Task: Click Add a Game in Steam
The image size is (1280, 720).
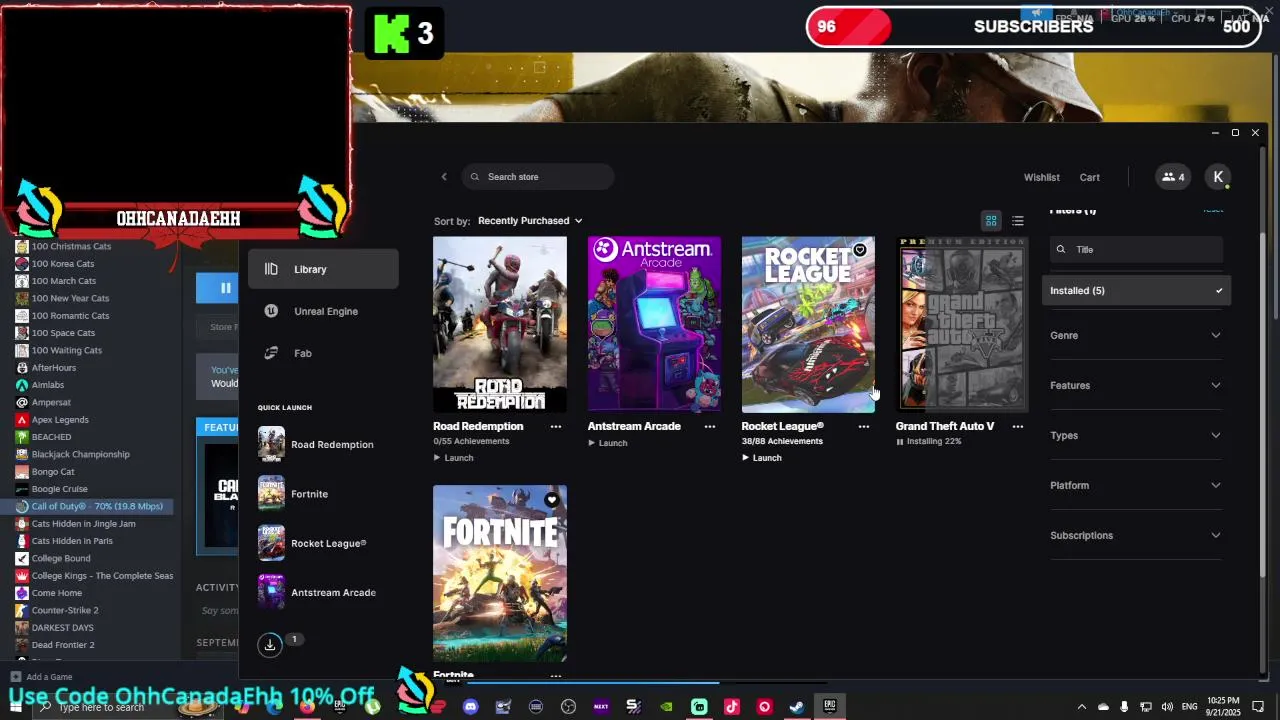Action: point(41,677)
